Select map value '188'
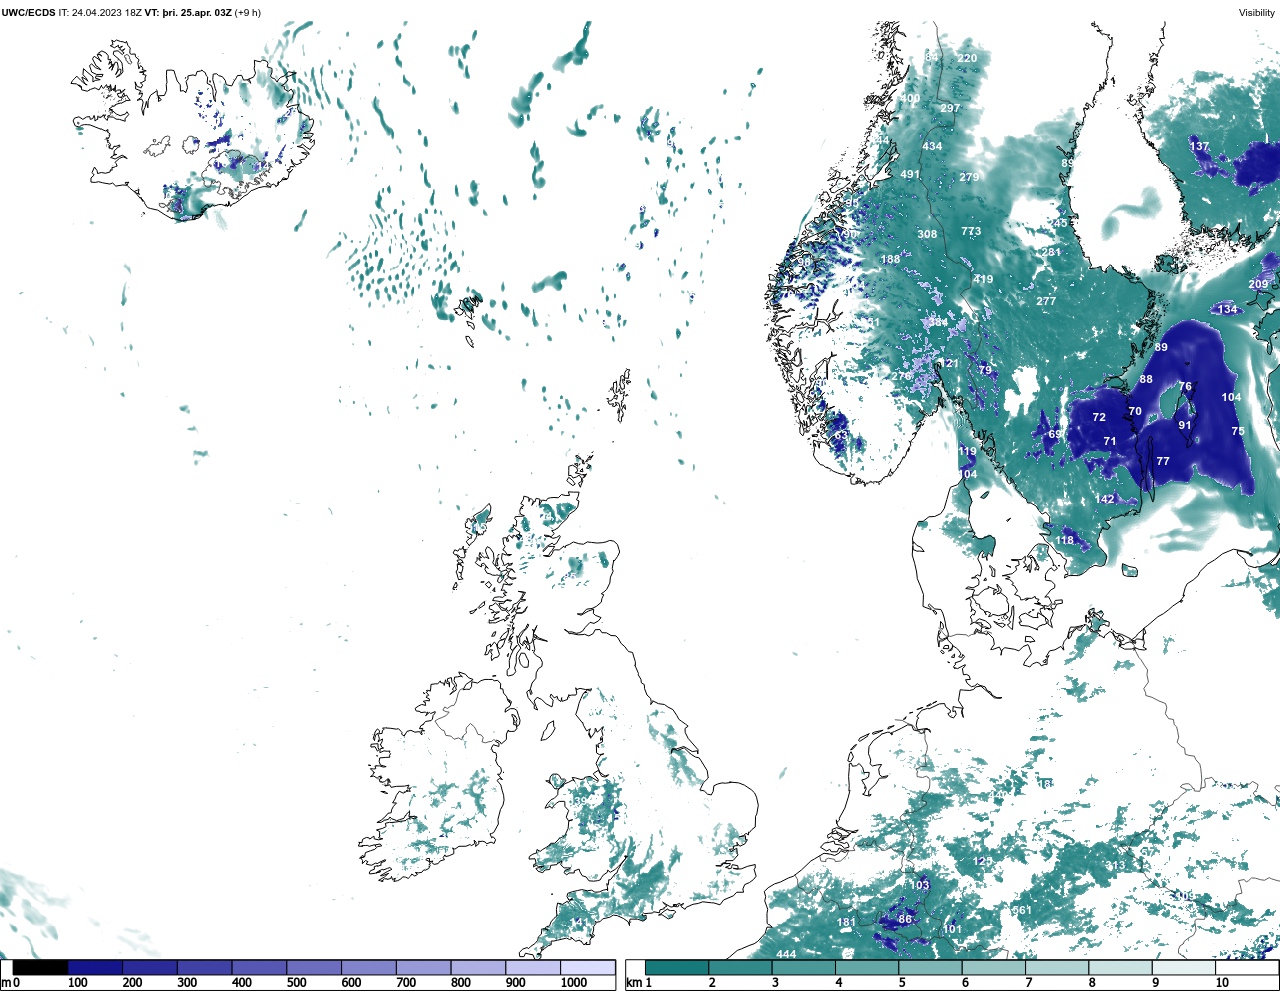The height and width of the screenshot is (991, 1280). [890, 259]
